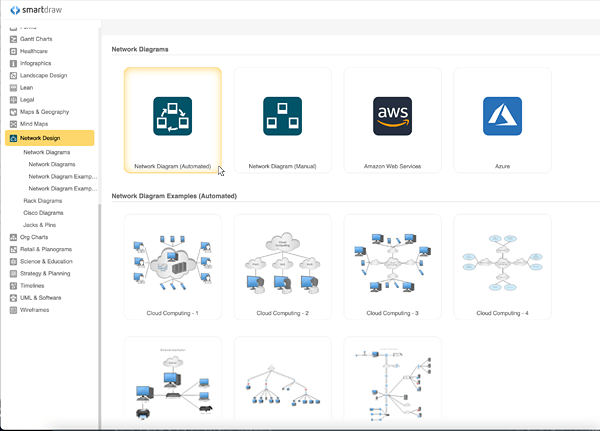
Task: Click the Healthcare category icon
Action: point(13,51)
